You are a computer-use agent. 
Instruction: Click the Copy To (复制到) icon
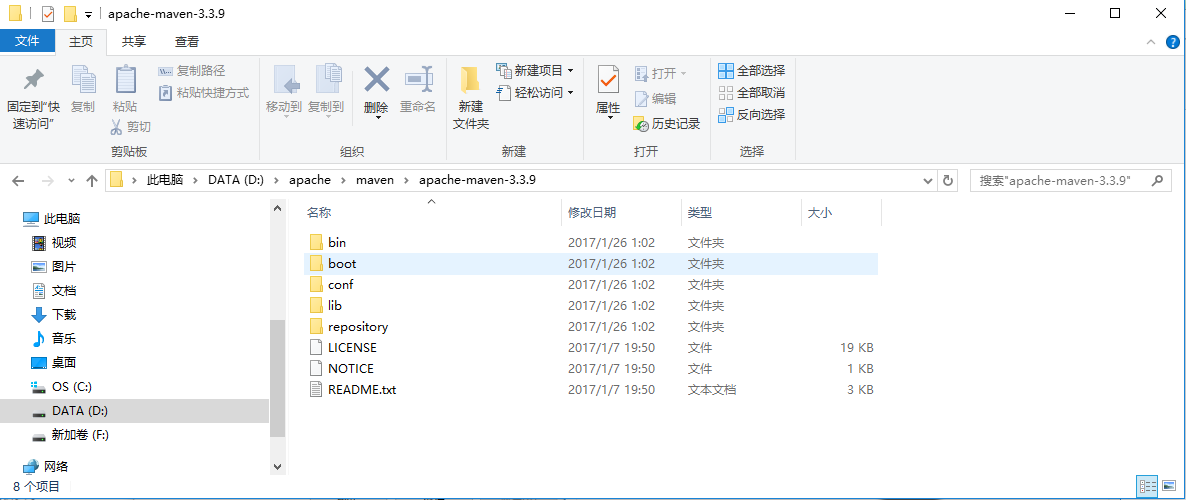(x=327, y=79)
